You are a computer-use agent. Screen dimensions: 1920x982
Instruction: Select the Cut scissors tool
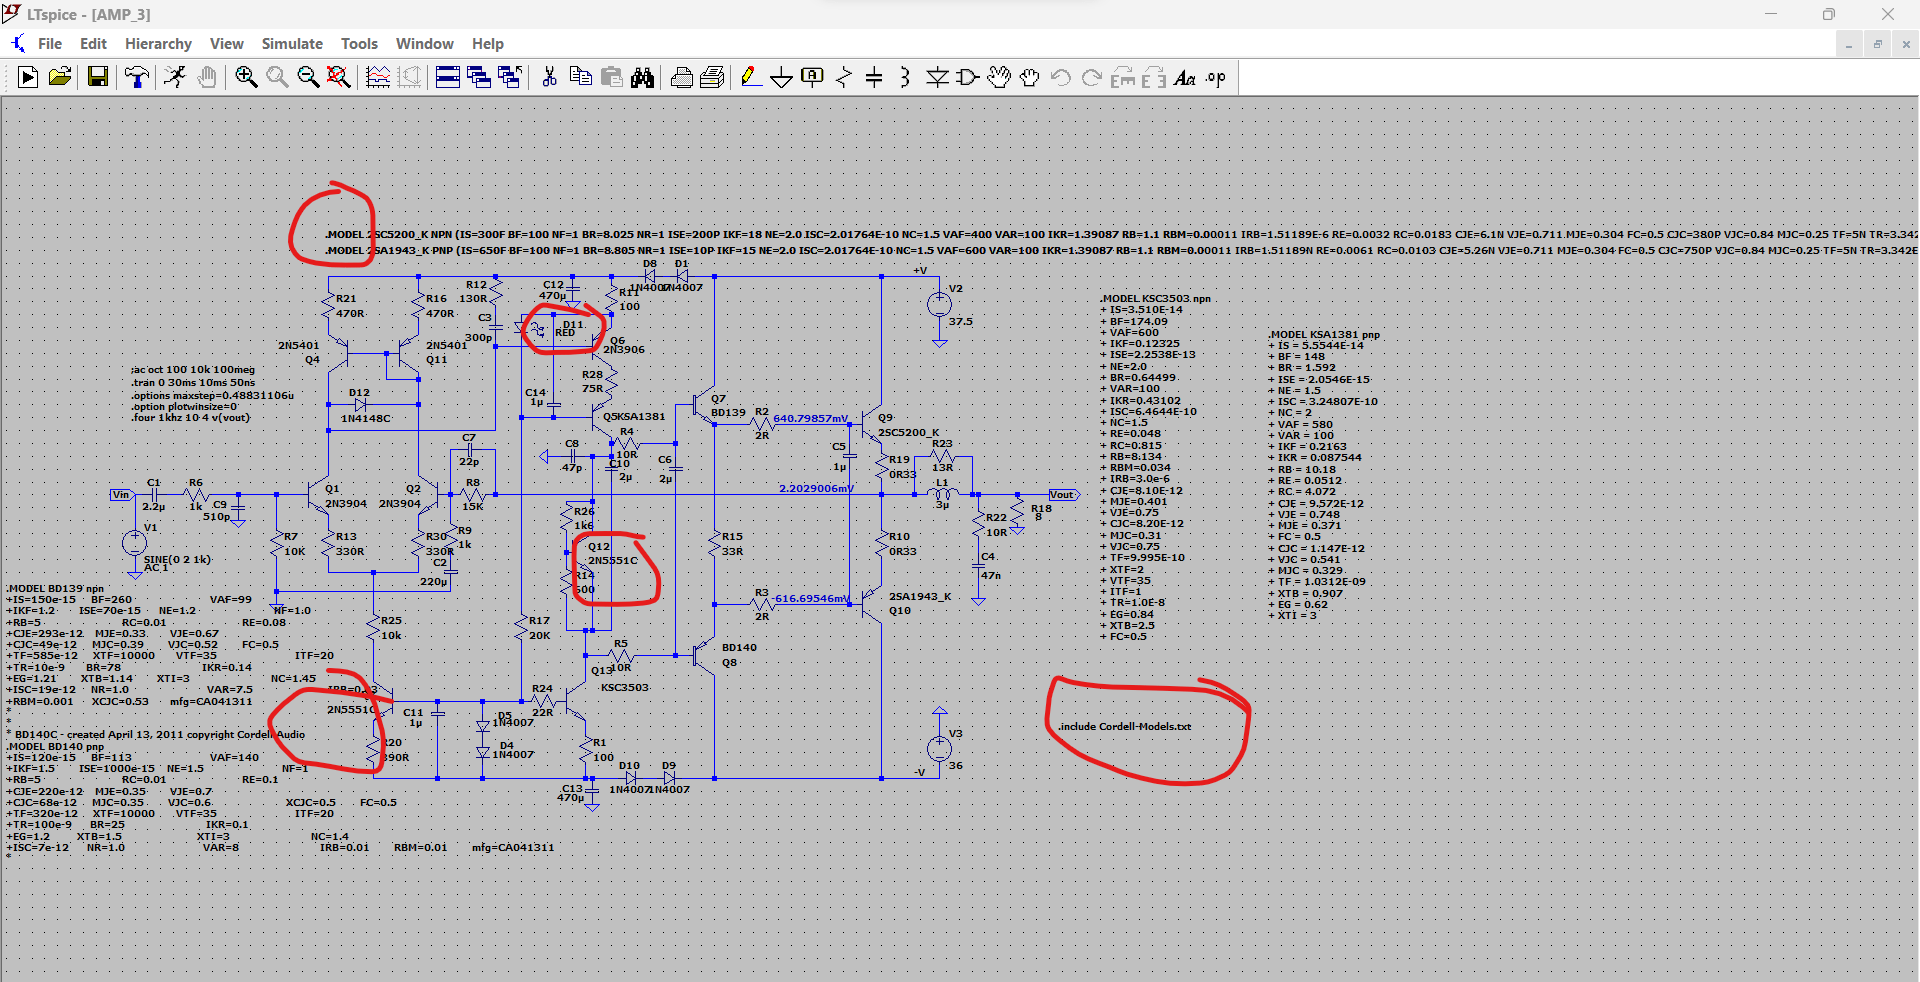click(549, 77)
